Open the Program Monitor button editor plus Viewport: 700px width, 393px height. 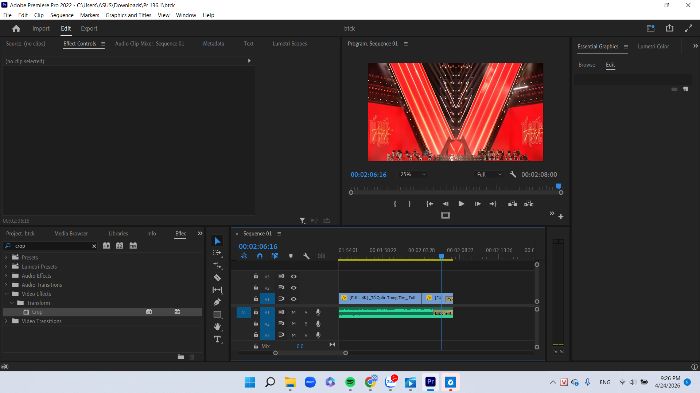[x=561, y=217]
